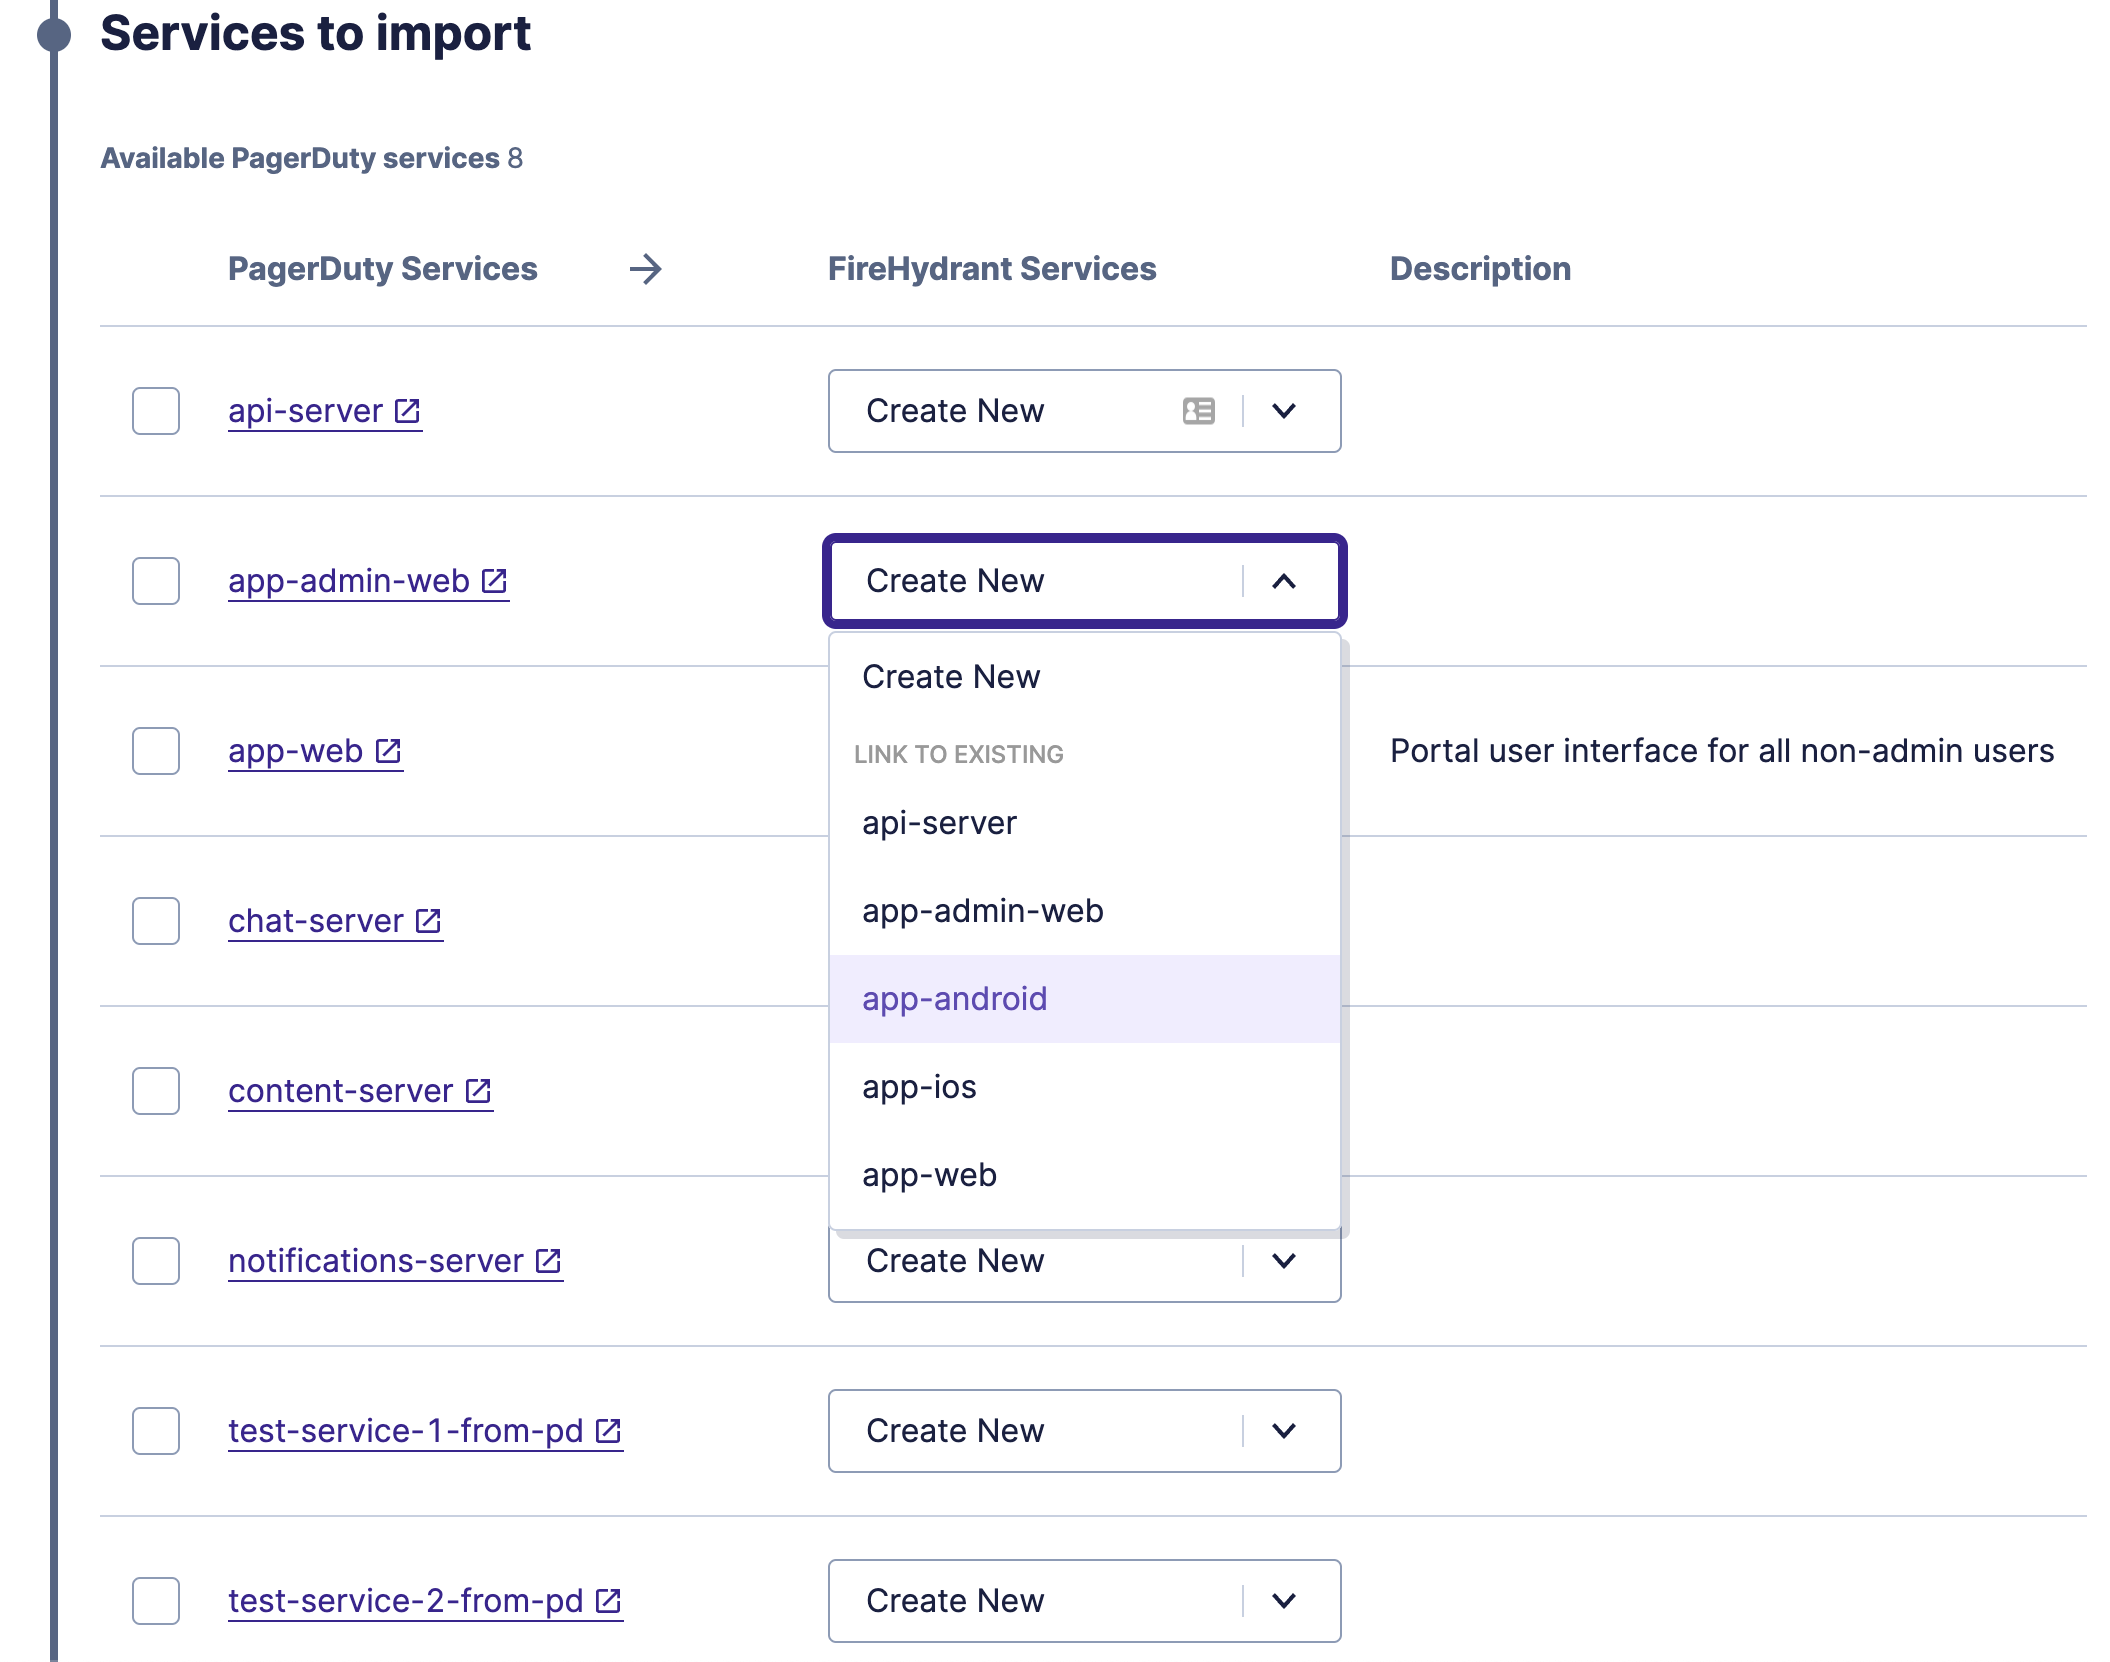Check the test-service-2-from-pd checkbox
This screenshot has width=2110, height=1662.
click(156, 1601)
